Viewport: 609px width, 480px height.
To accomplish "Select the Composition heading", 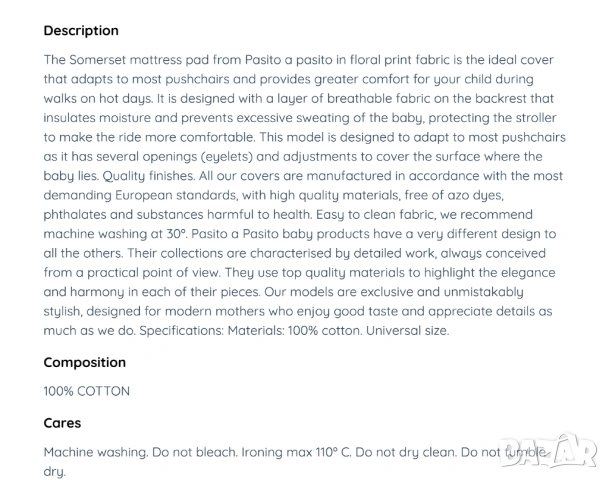I will point(85,362).
